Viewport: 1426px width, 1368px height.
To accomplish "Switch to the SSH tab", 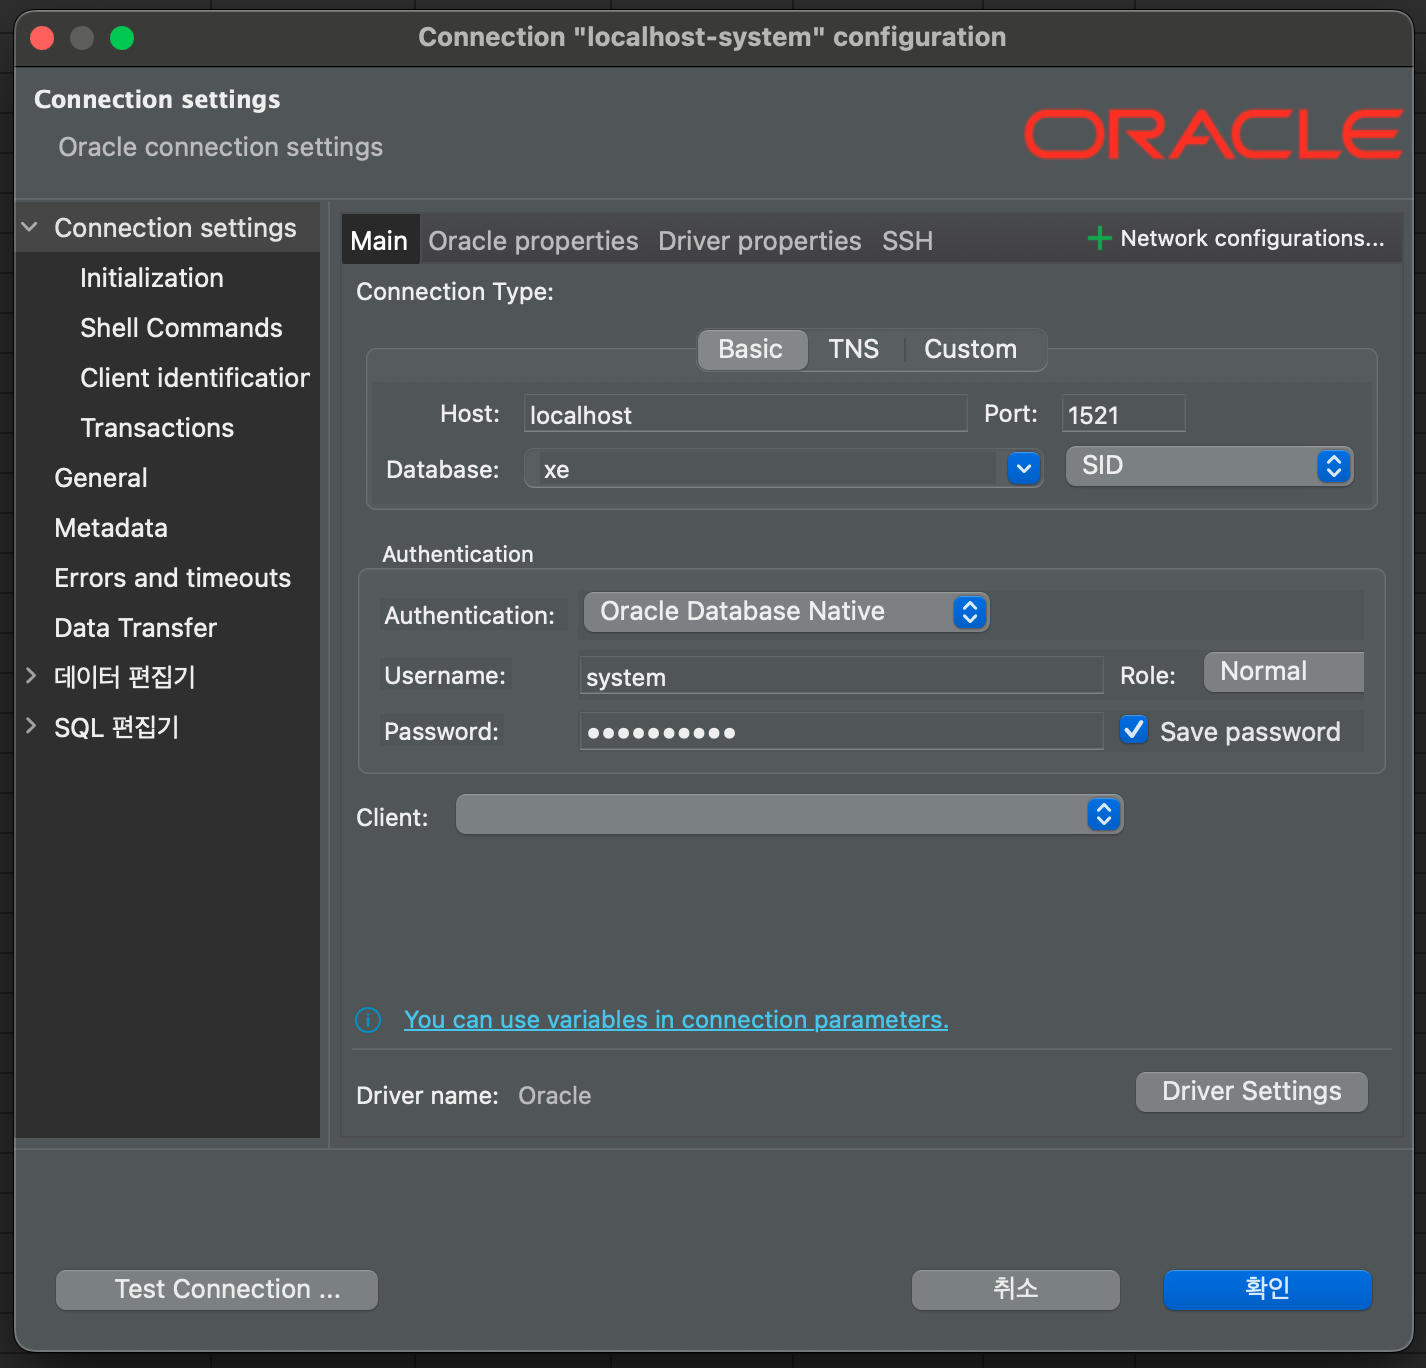I will (907, 241).
